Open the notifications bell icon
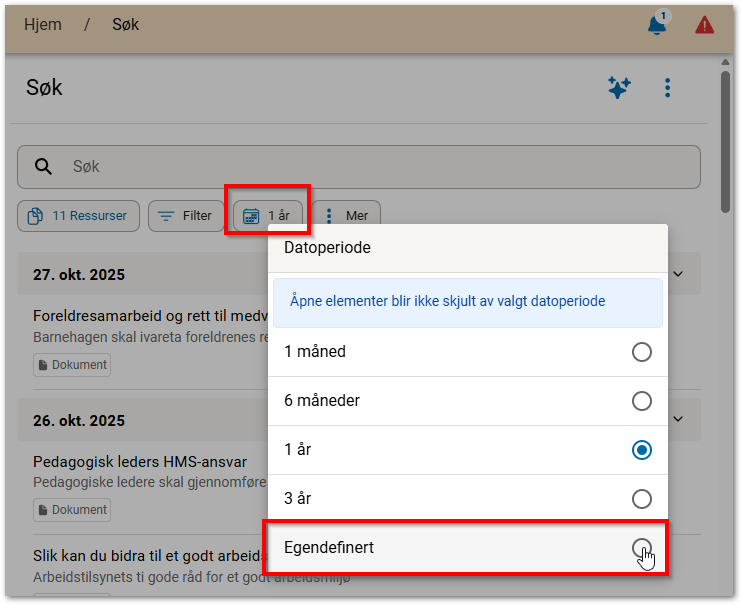 (x=657, y=25)
